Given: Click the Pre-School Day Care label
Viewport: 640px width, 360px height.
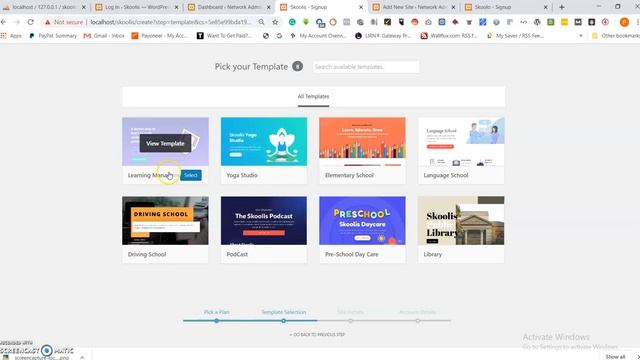Looking at the screenshot, I should [x=351, y=254].
